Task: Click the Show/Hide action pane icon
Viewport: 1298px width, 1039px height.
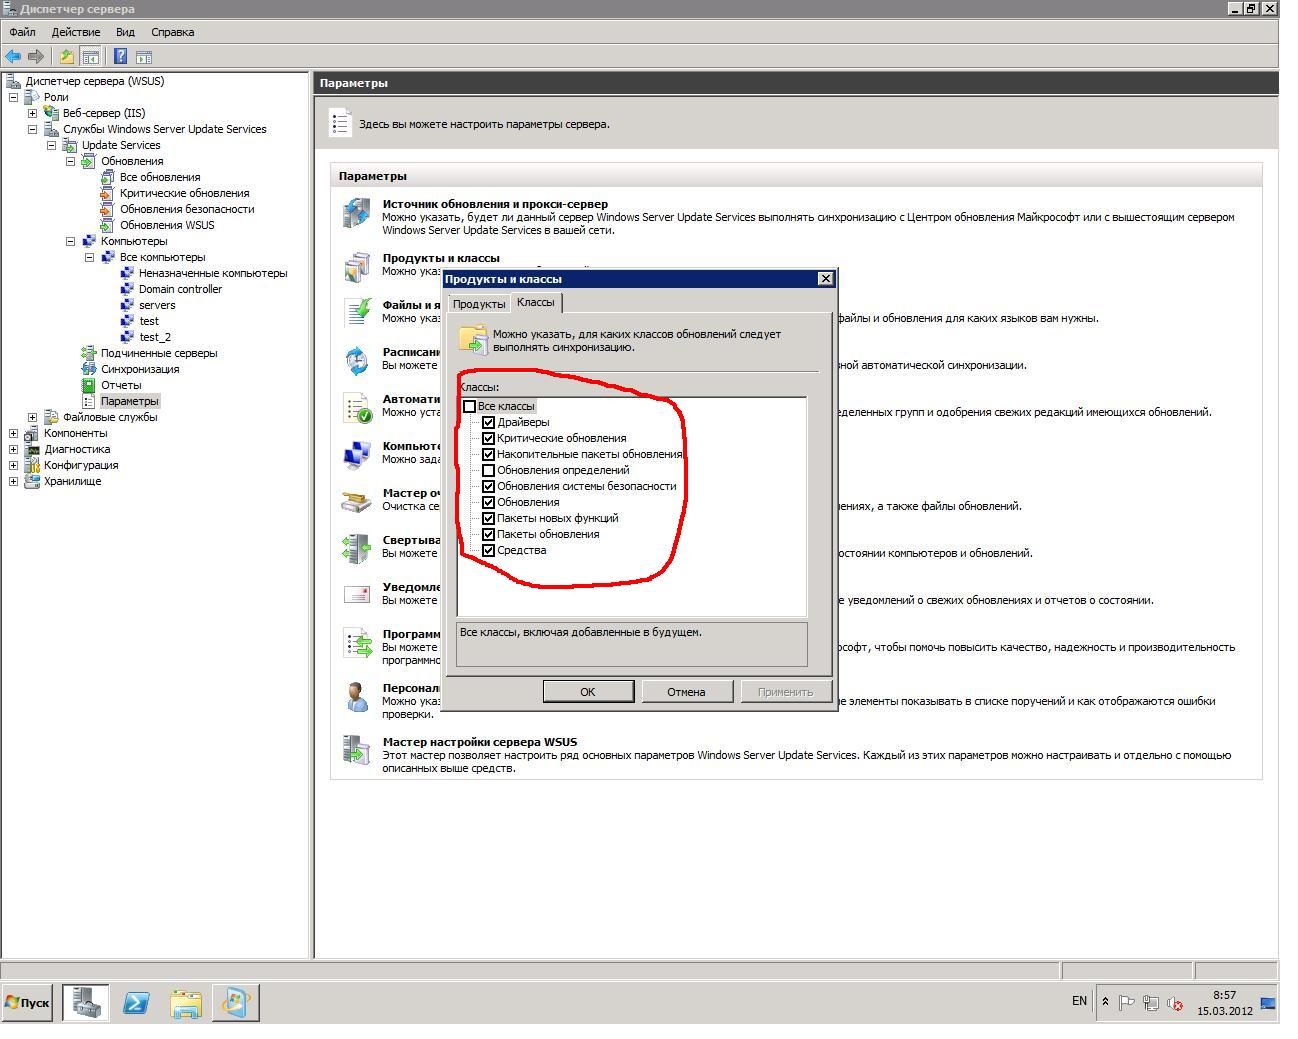Action: 144,57
